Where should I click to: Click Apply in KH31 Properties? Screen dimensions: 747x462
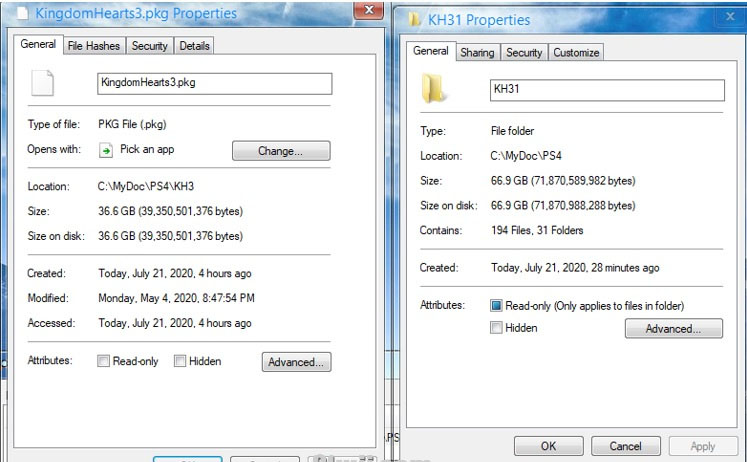pos(703,446)
